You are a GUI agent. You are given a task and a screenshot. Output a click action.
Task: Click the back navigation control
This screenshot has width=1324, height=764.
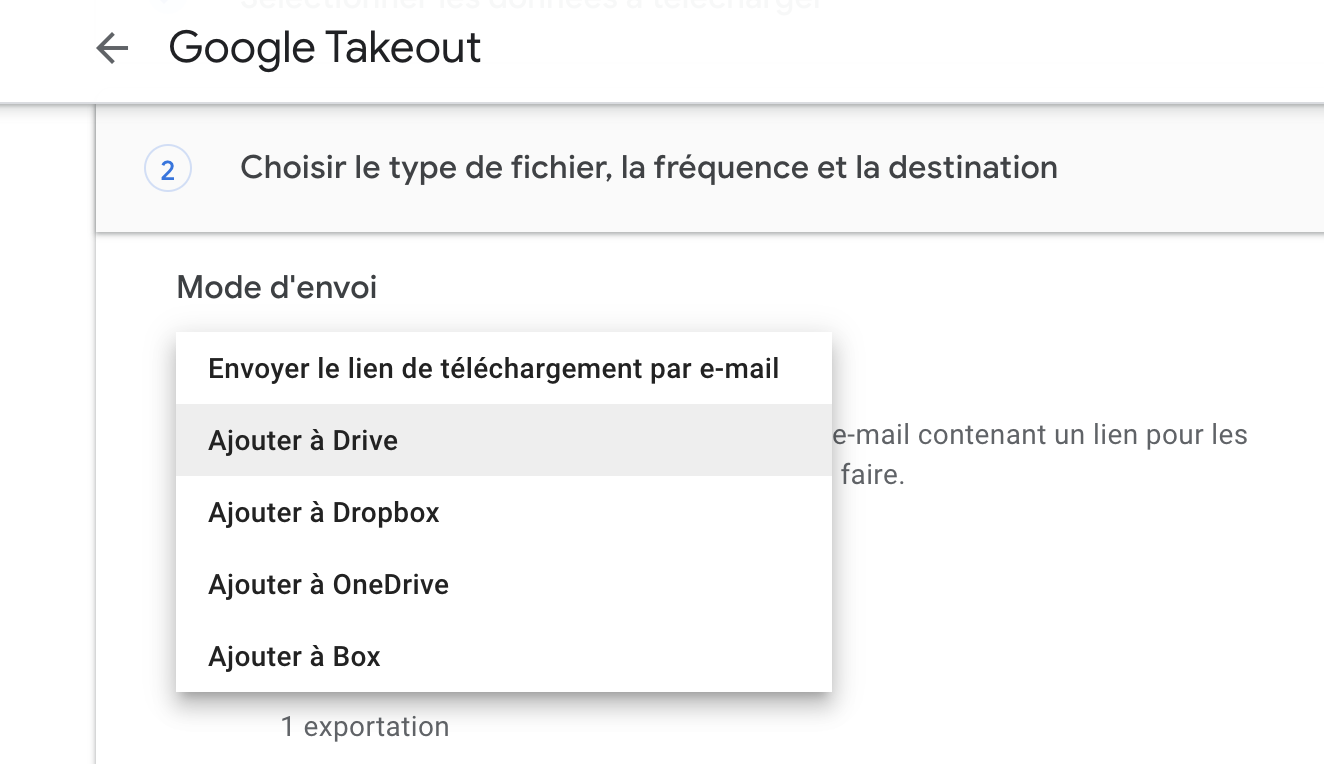(112, 47)
